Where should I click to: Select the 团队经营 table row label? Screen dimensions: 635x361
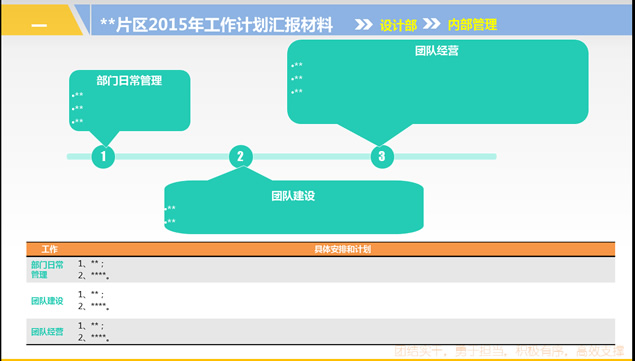tap(47, 332)
